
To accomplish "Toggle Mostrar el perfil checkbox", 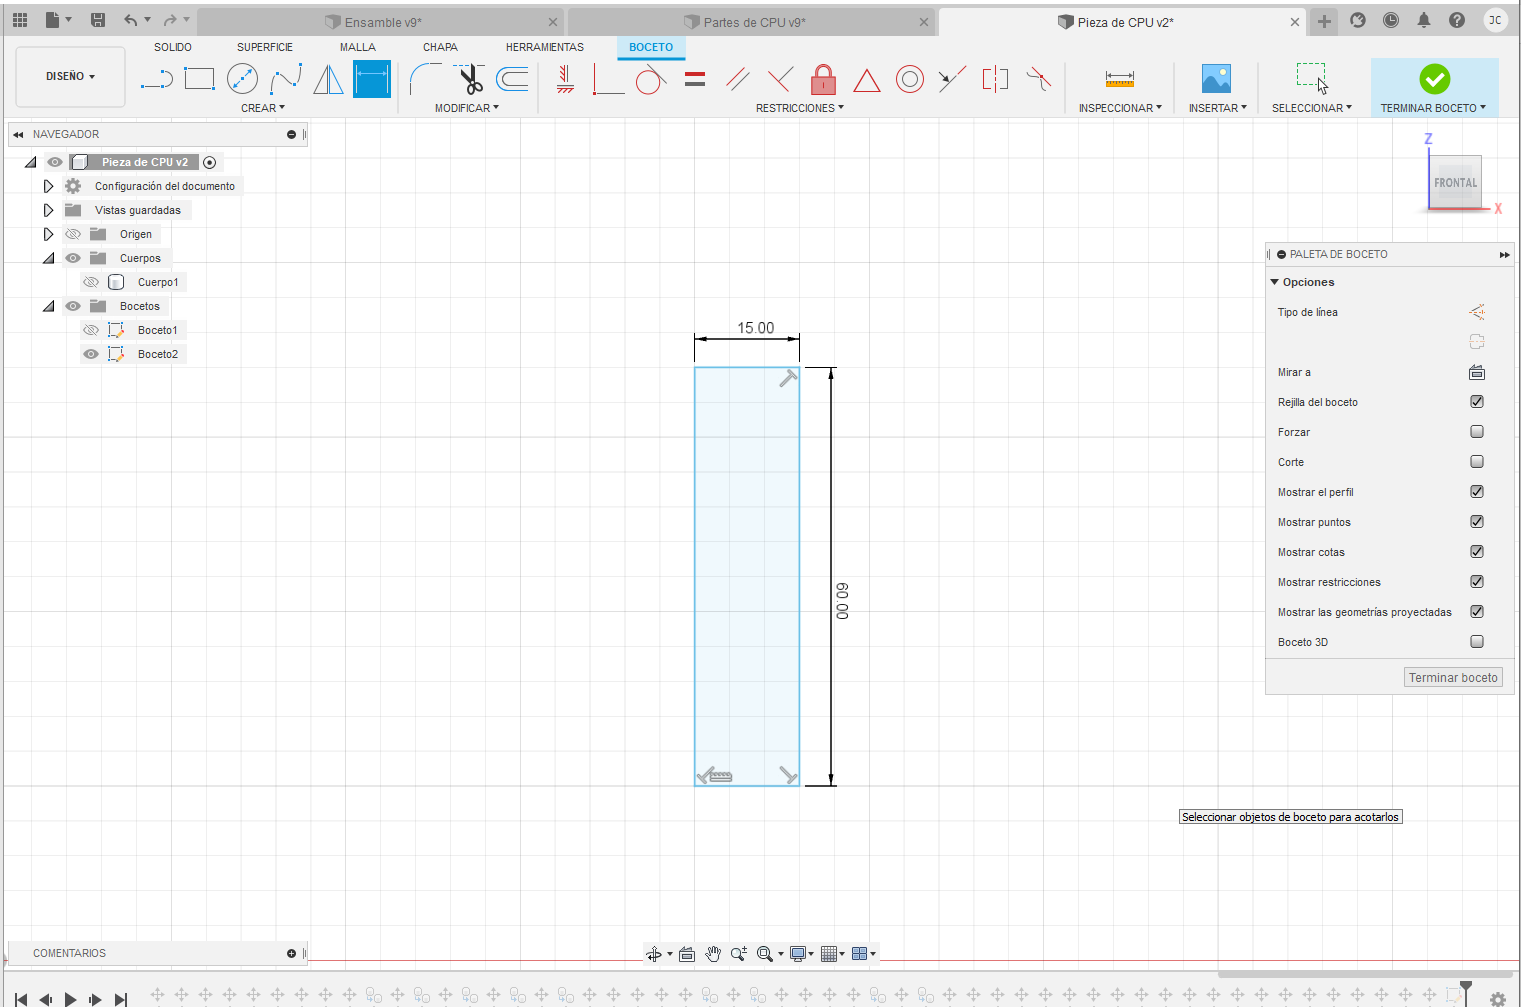I will tap(1477, 492).
